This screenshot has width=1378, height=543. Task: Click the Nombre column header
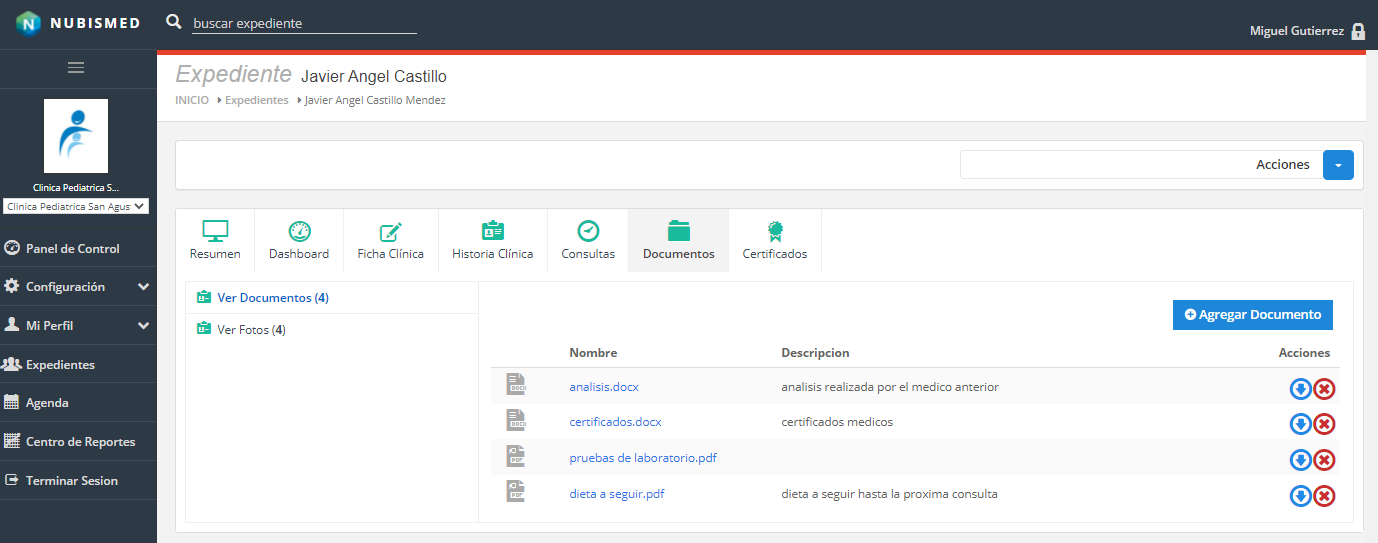(x=593, y=353)
